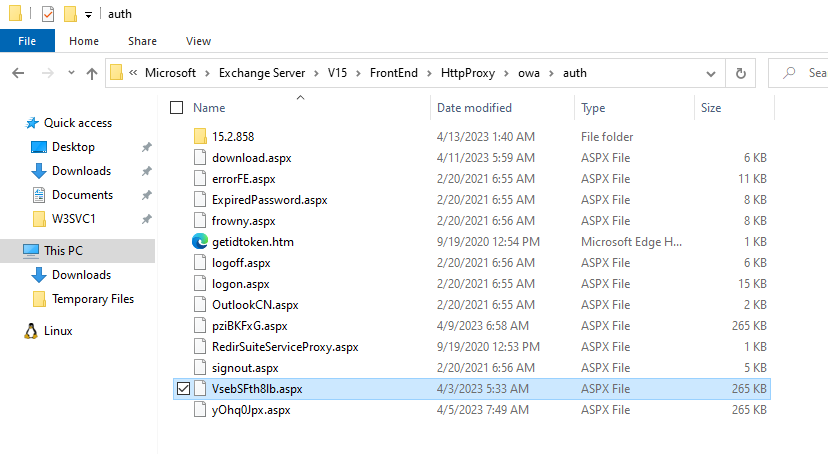
Task: Select the ExpiredPassword.aspx file icon
Action: point(200,200)
